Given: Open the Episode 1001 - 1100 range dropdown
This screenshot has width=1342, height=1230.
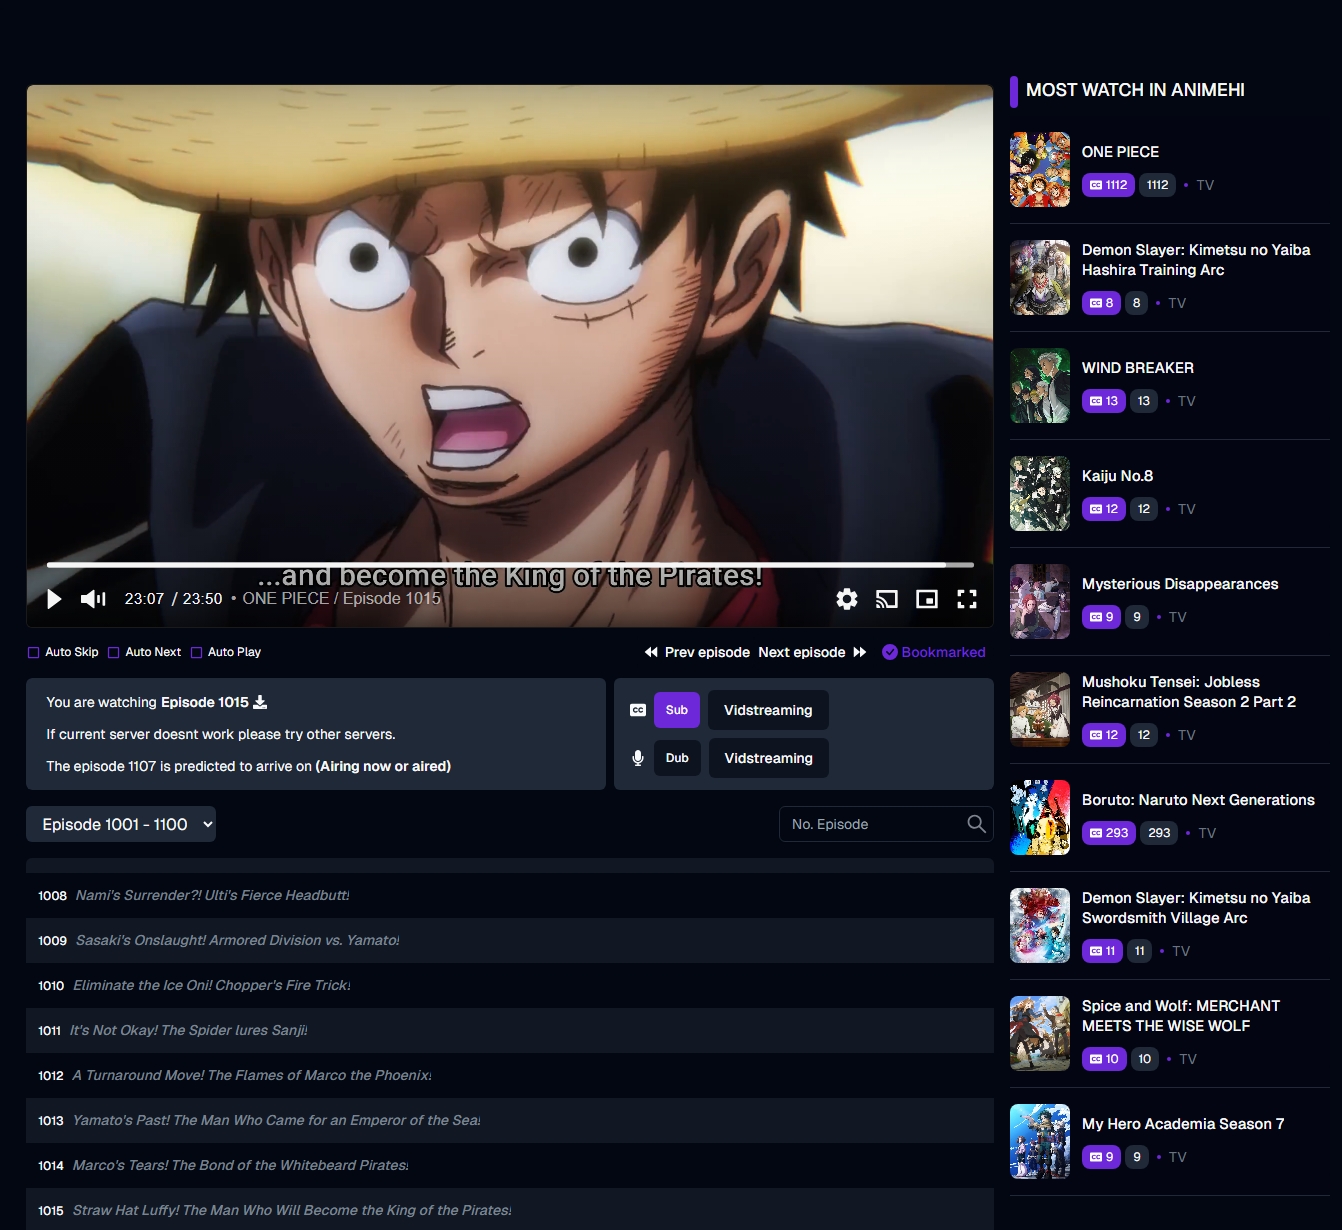Looking at the screenshot, I should coord(121,824).
